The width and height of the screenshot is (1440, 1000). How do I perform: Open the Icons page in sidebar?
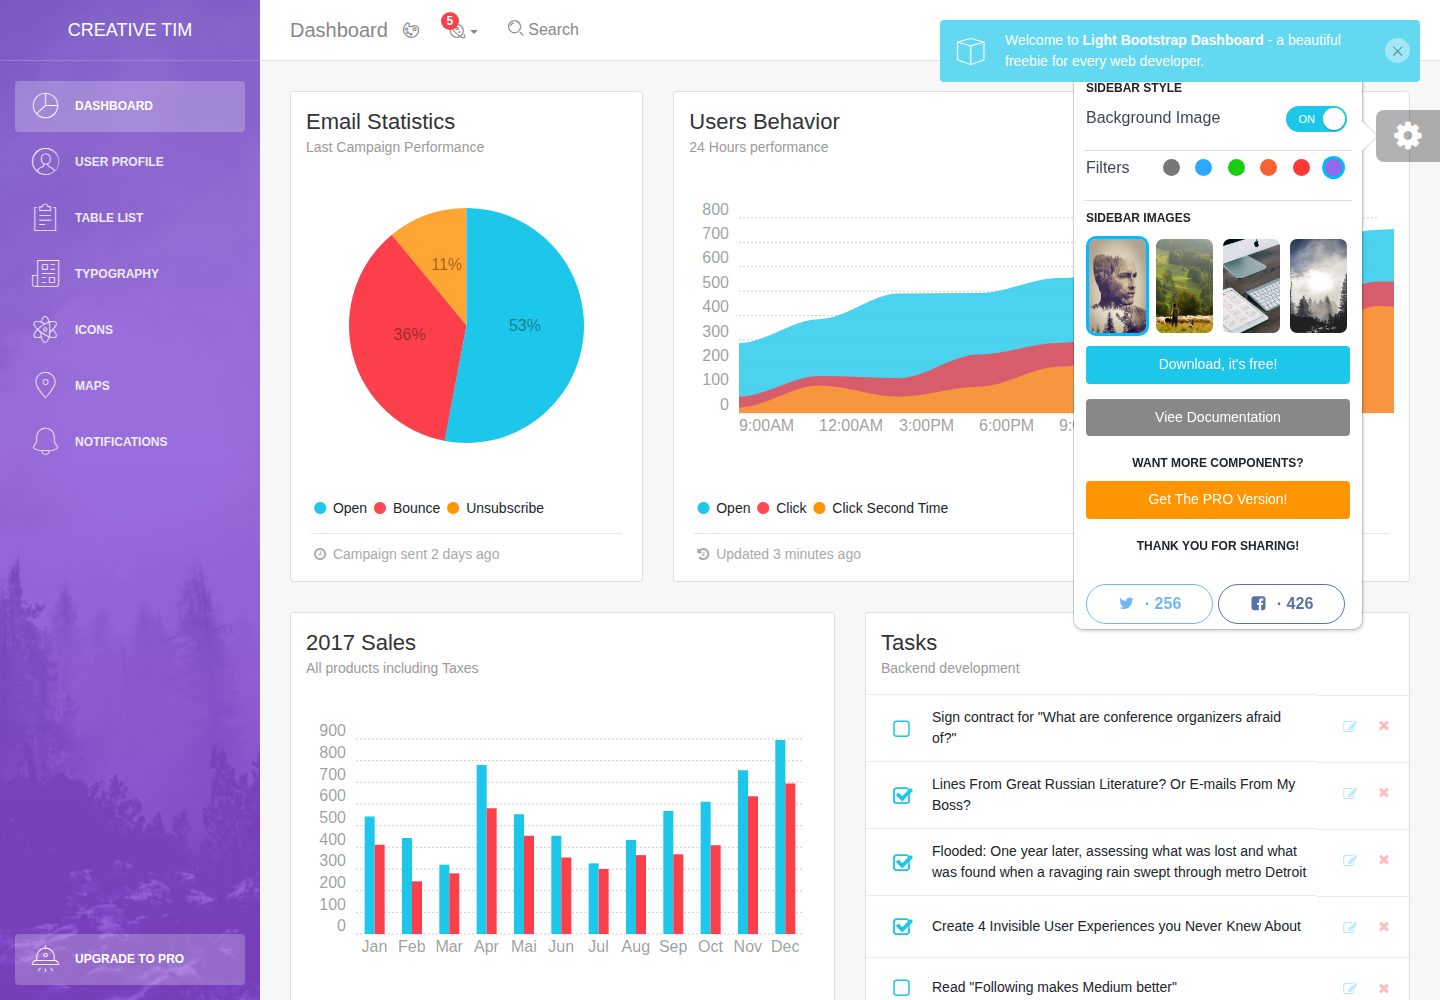coord(130,330)
